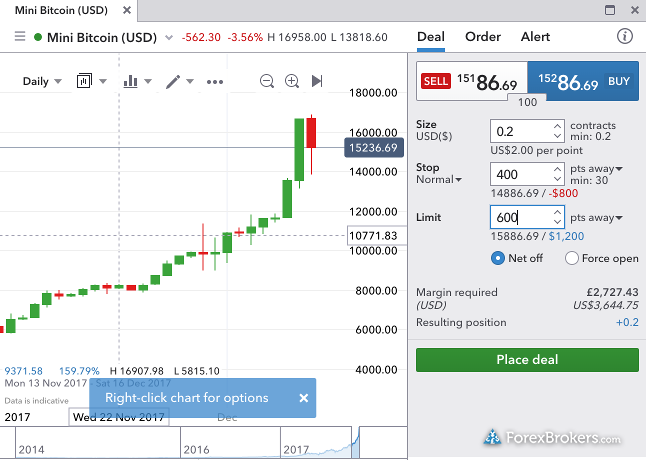Dismiss the Right-click chart tooltip

(304, 398)
